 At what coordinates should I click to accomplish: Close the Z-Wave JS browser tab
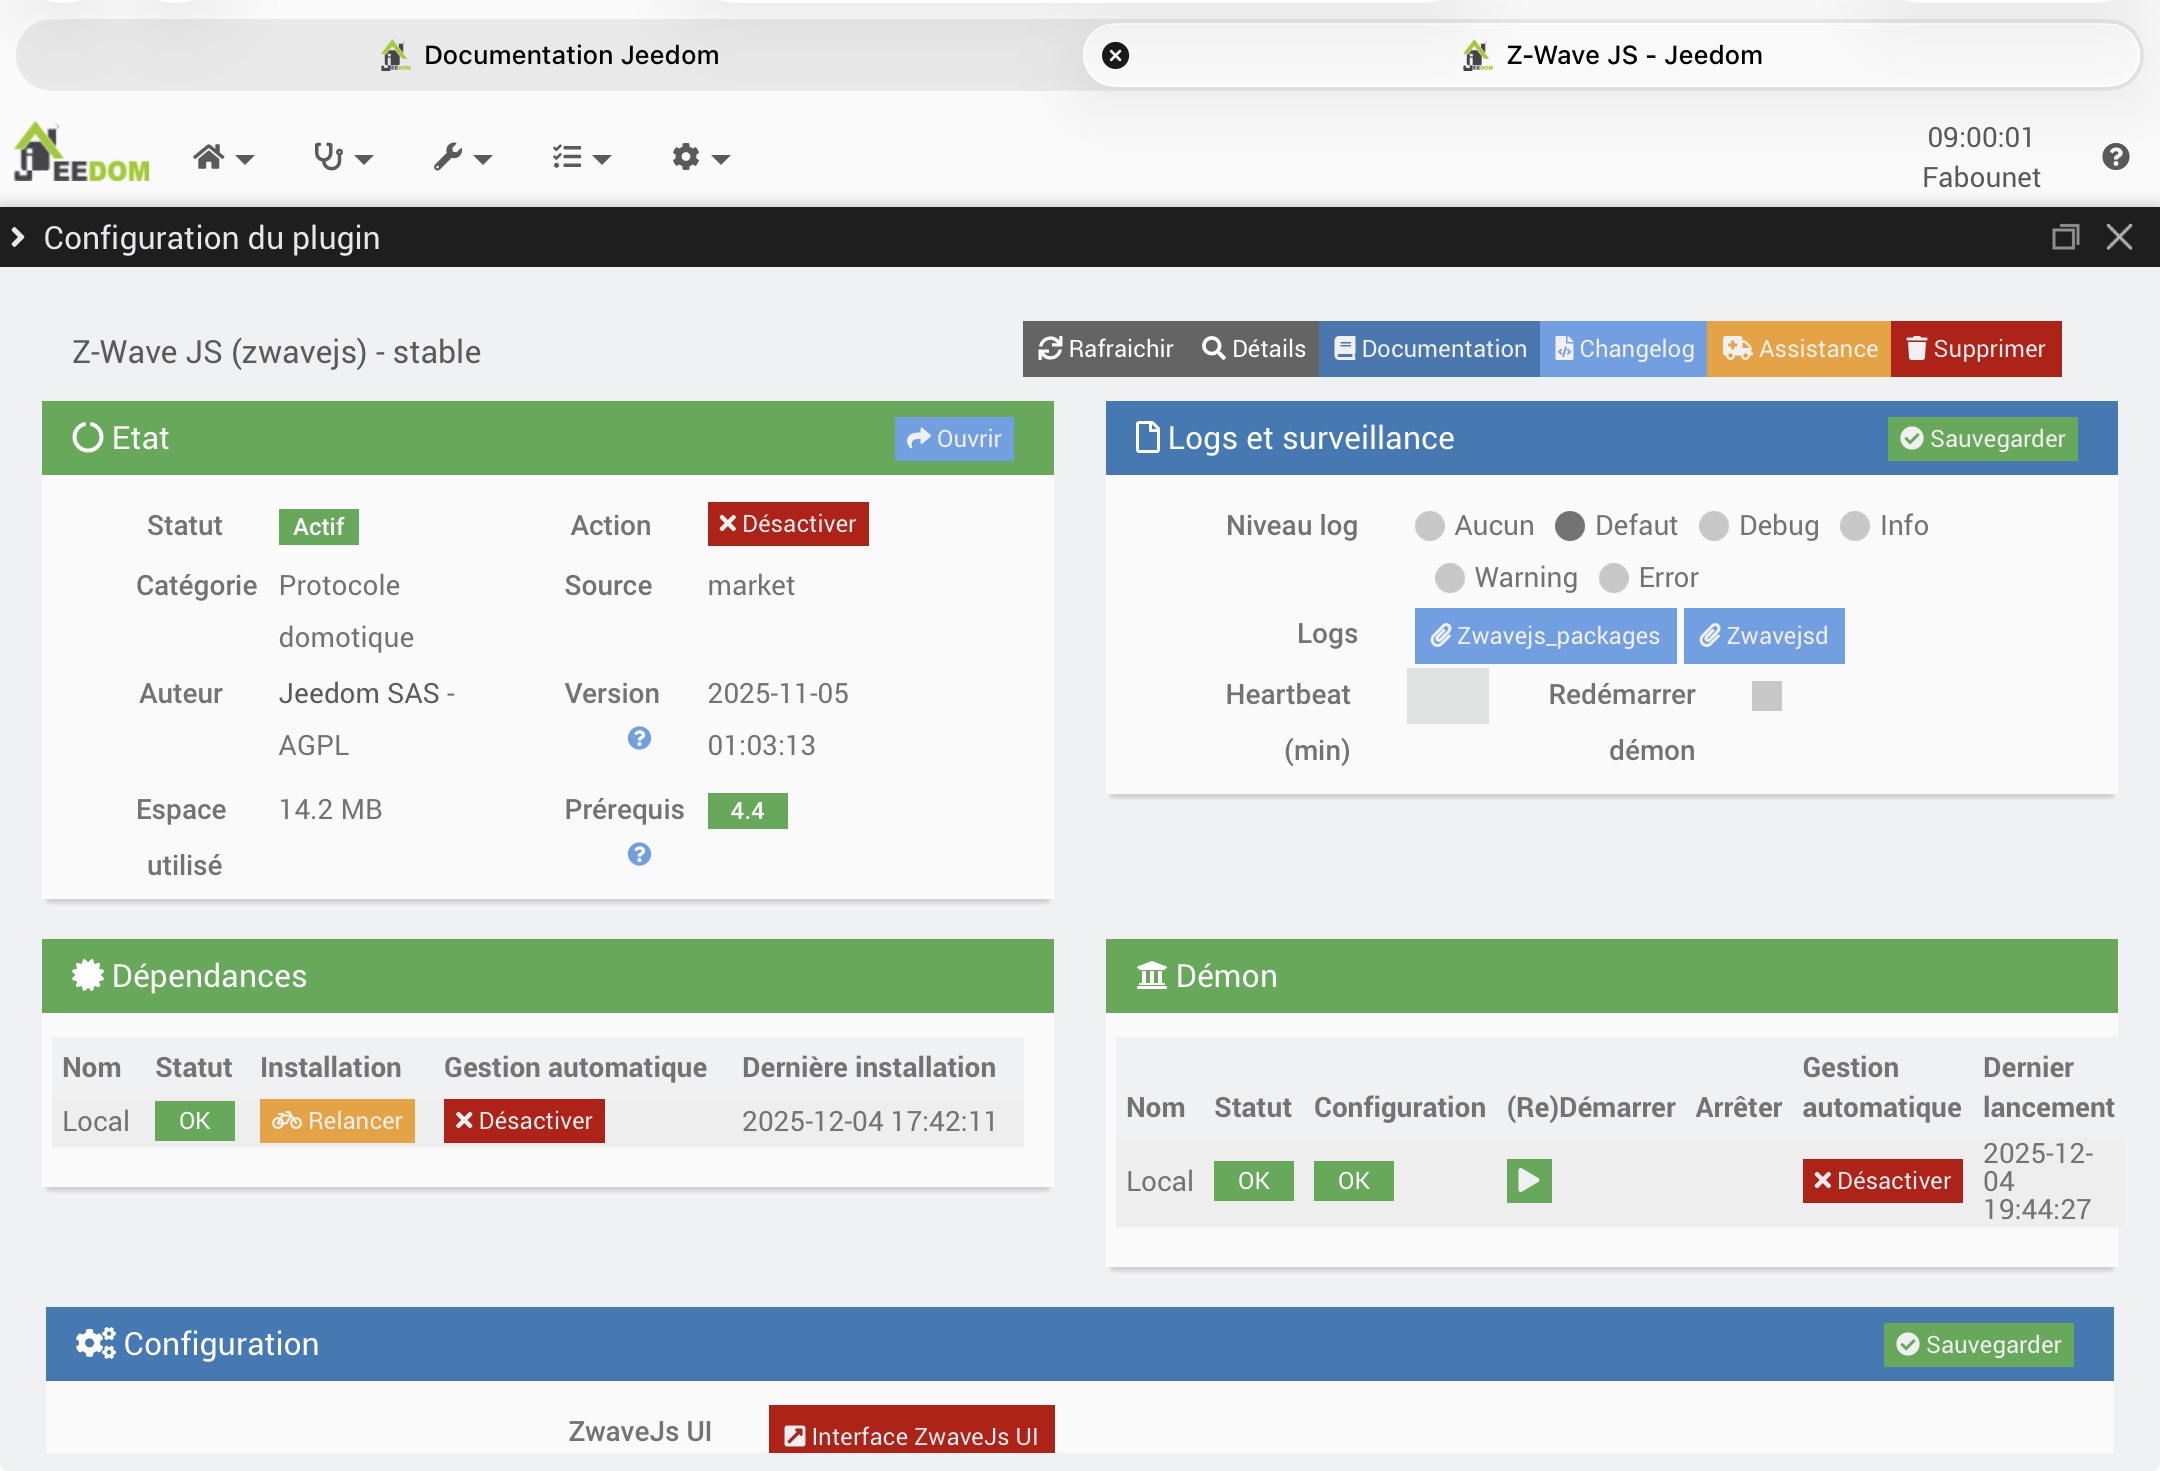(x=1115, y=55)
